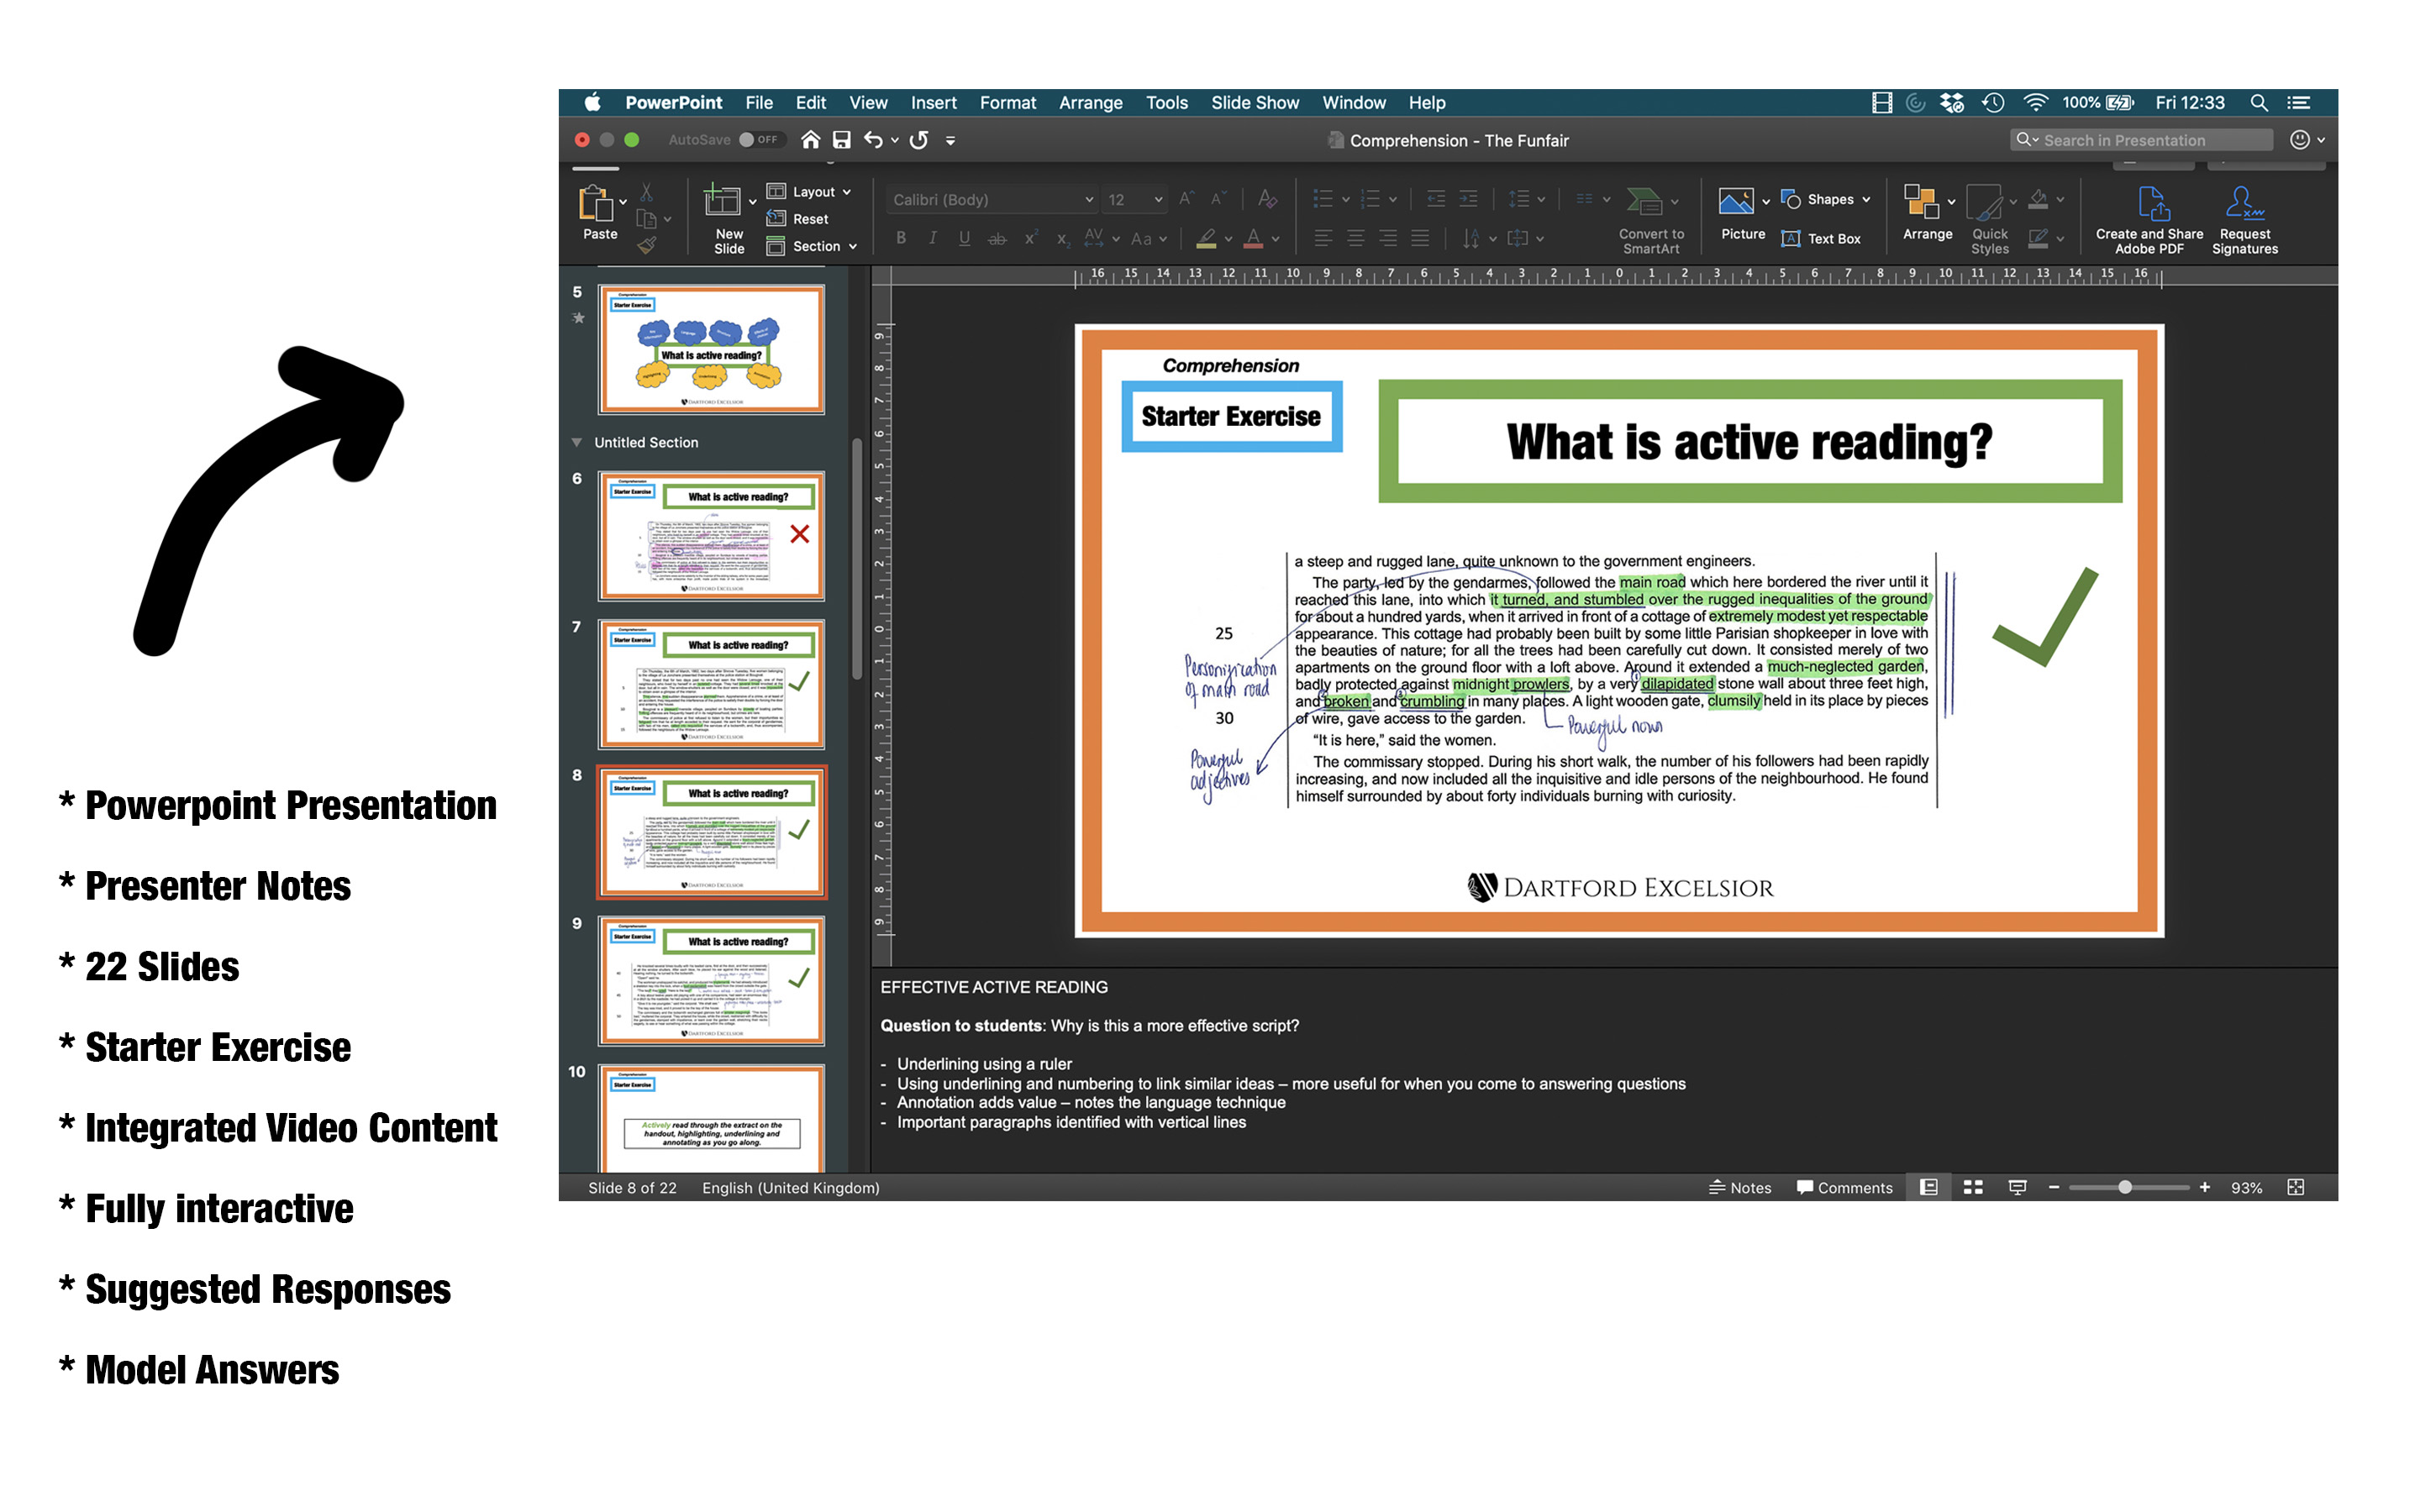Open the Layout dropdown
The image size is (2420, 1512).
pos(809,191)
